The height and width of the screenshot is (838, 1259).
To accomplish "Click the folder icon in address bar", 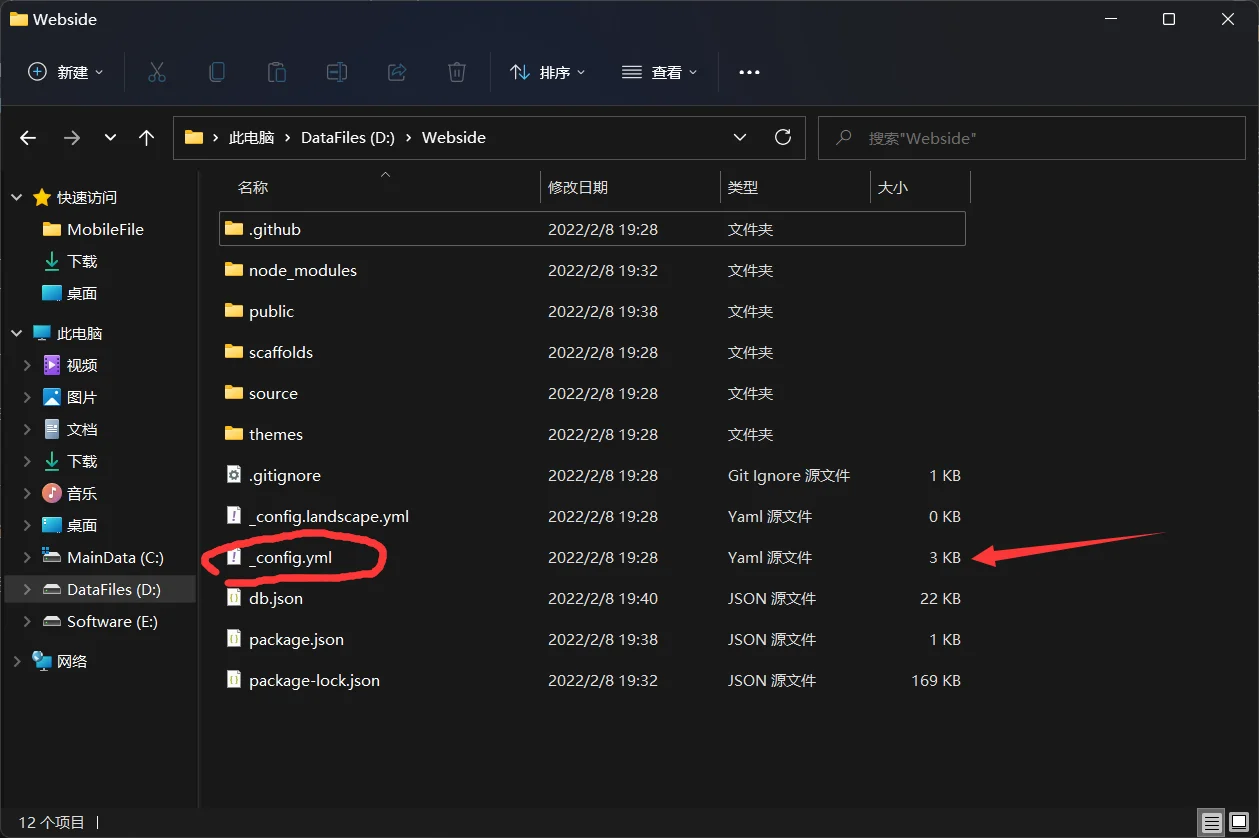I will pos(194,138).
